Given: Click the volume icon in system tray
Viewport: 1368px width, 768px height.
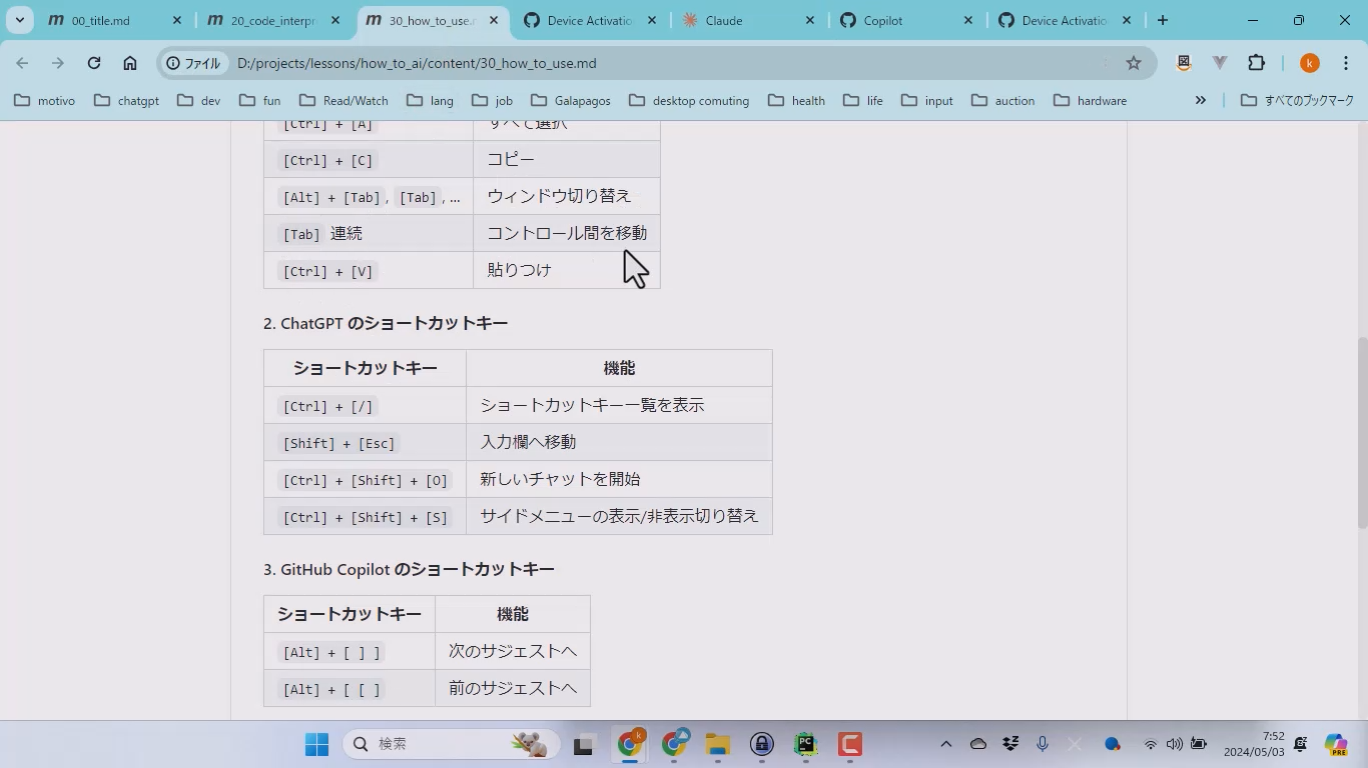Looking at the screenshot, I should [x=1174, y=744].
